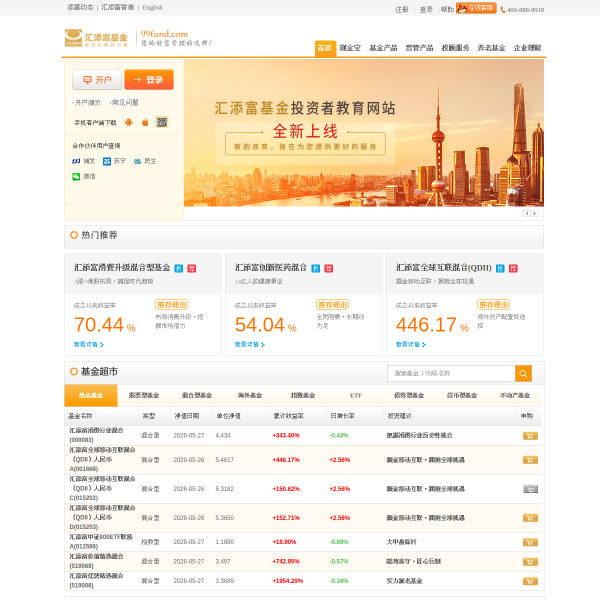Open the 资管产品 navigation menu
This screenshot has height=600, width=600.
click(419, 48)
